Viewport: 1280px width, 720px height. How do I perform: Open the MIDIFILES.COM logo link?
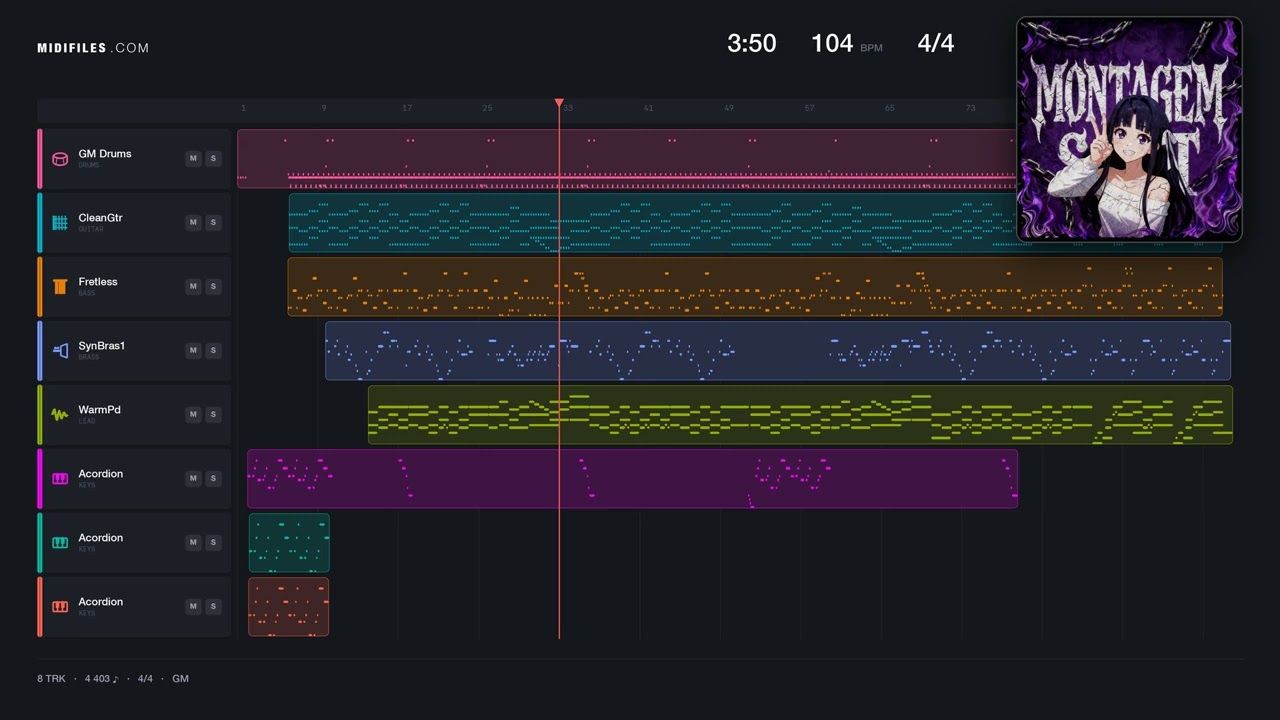93,48
